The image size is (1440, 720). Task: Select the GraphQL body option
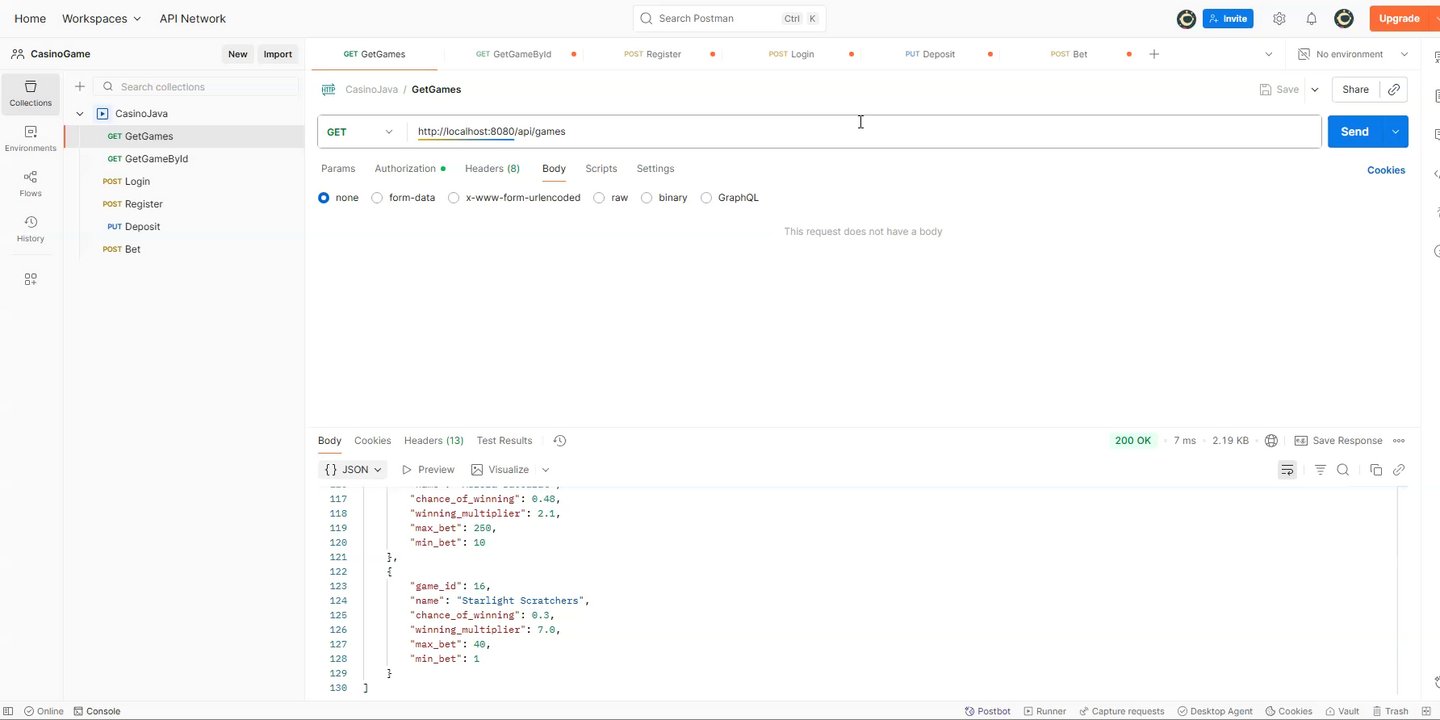(x=706, y=198)
